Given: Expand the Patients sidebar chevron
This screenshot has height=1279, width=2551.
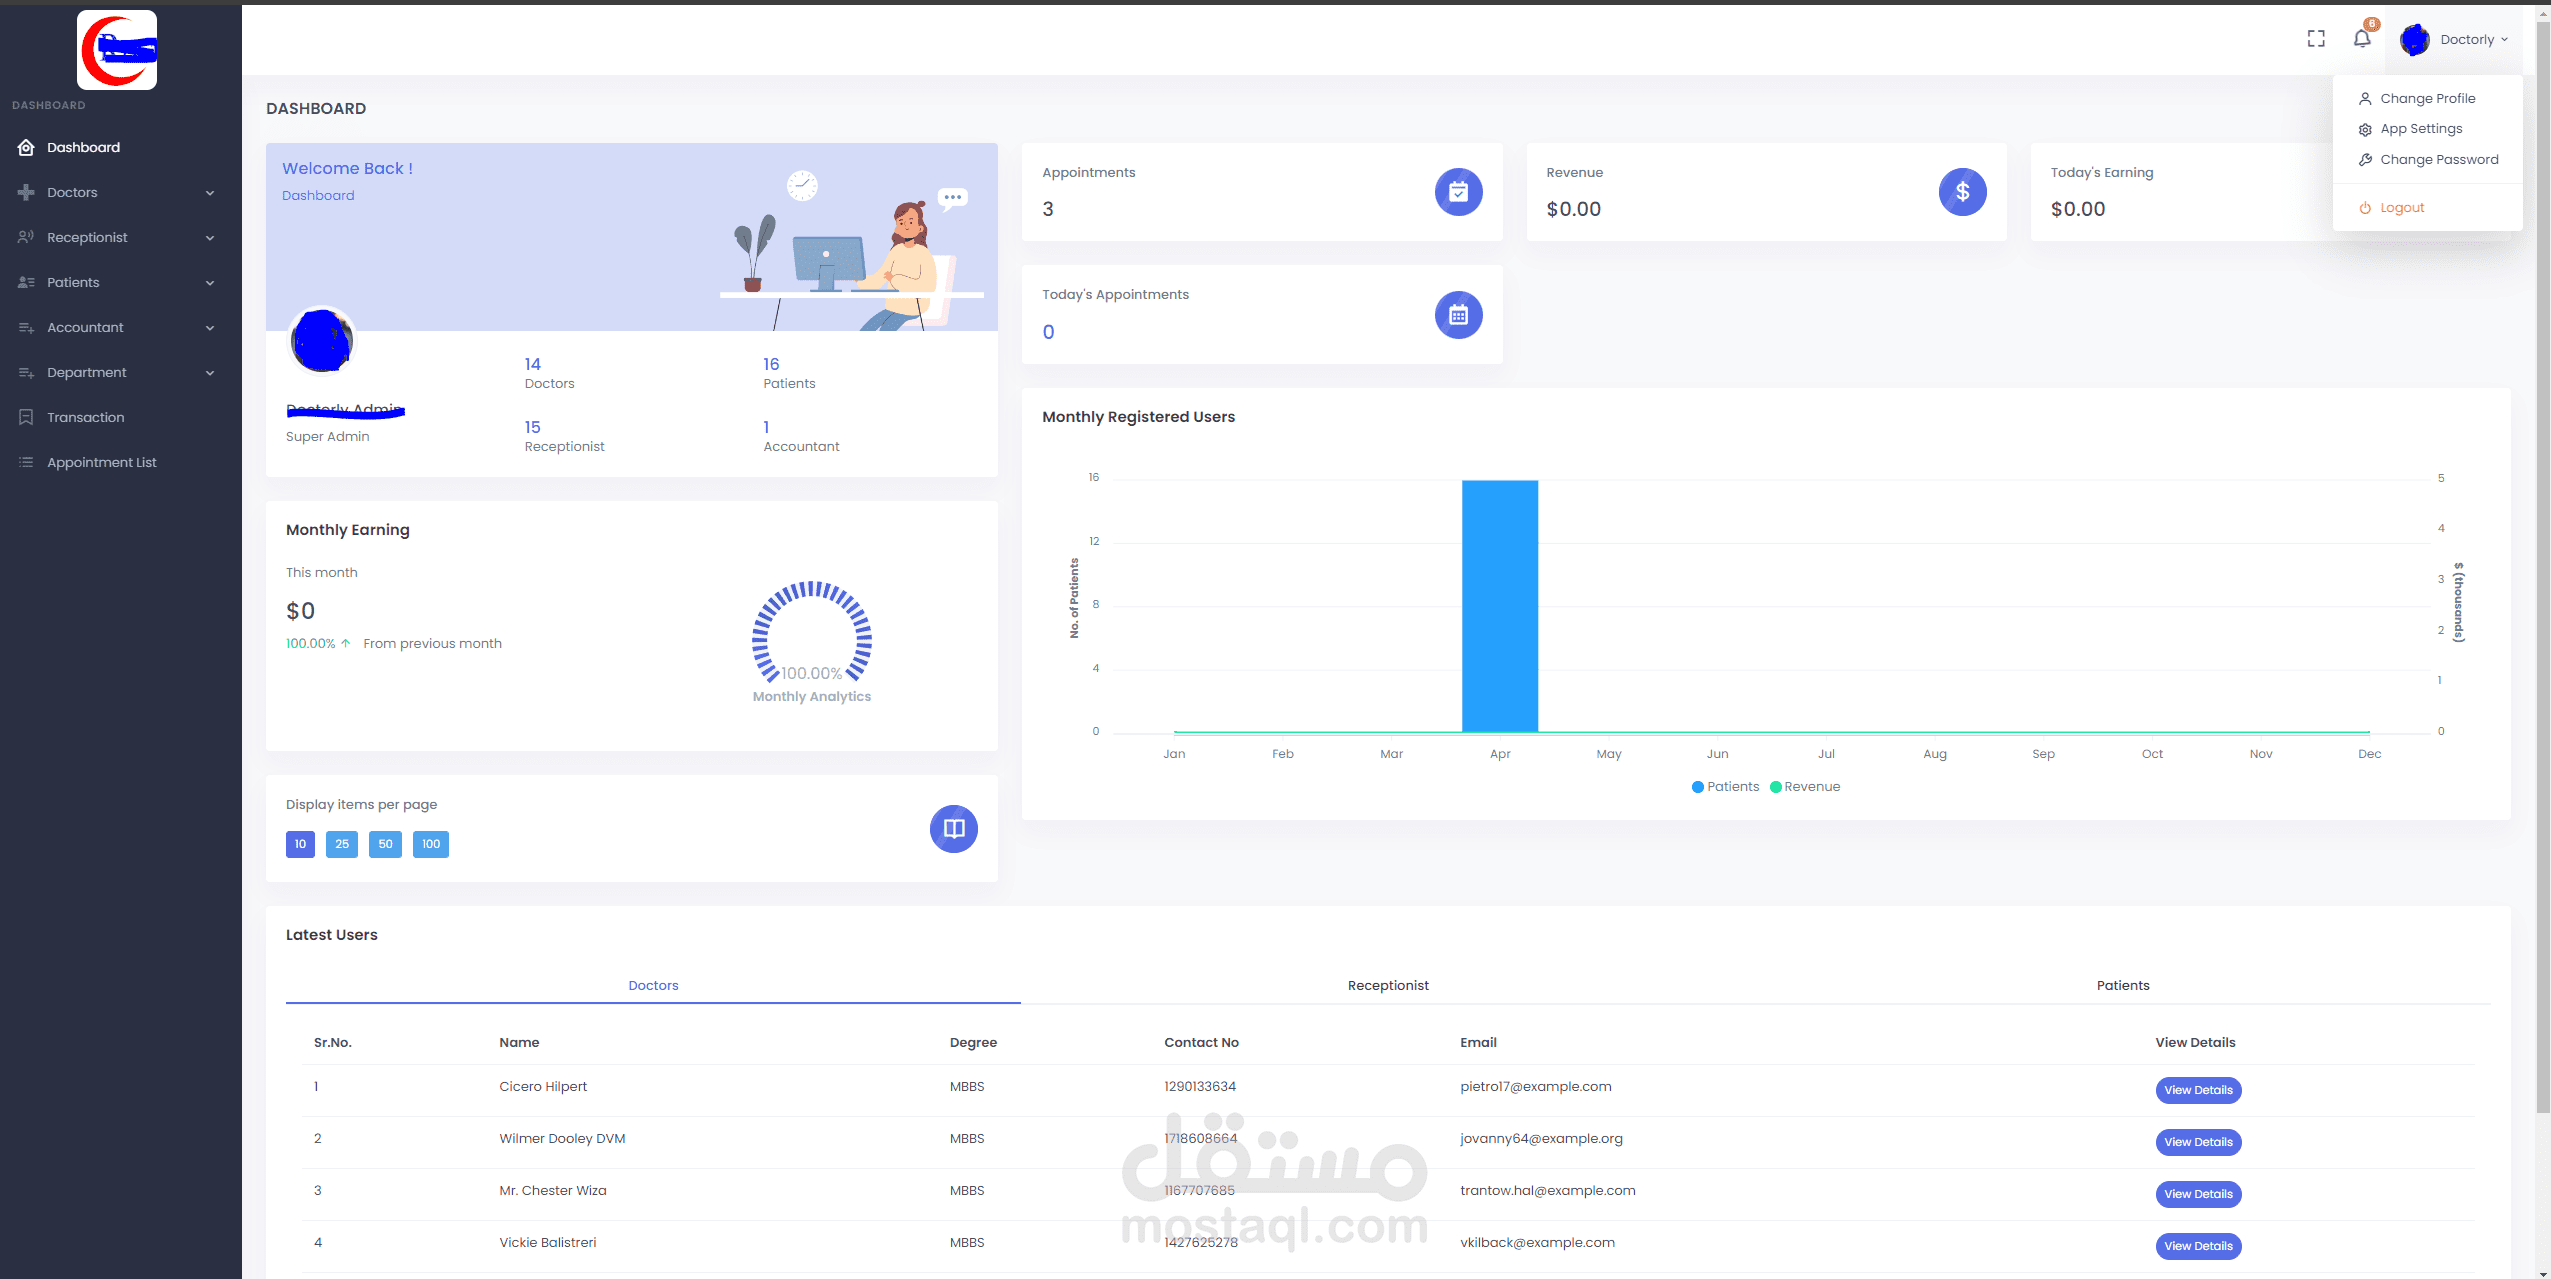Looking at the screenshot, I should (x=210, y=283).
